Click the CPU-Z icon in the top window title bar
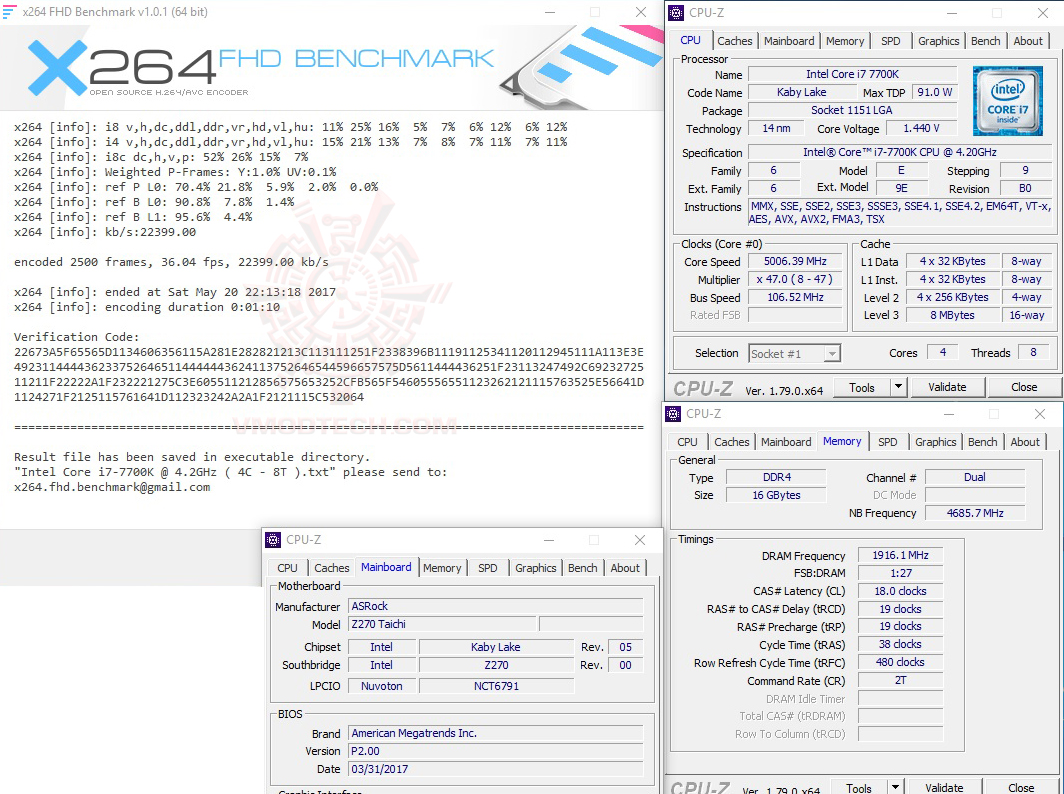This screenshot has width=1064, height=794. (674, 12)
